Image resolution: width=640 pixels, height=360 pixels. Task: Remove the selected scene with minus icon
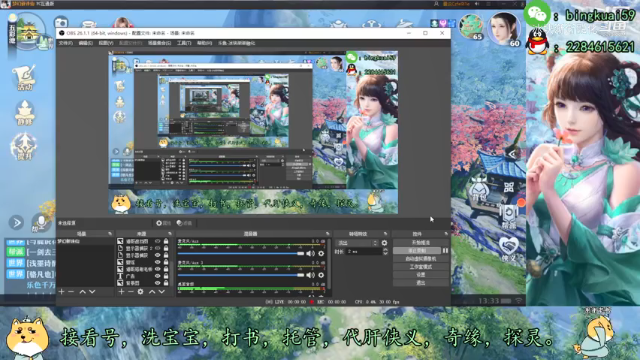click(x=71, y=292)
